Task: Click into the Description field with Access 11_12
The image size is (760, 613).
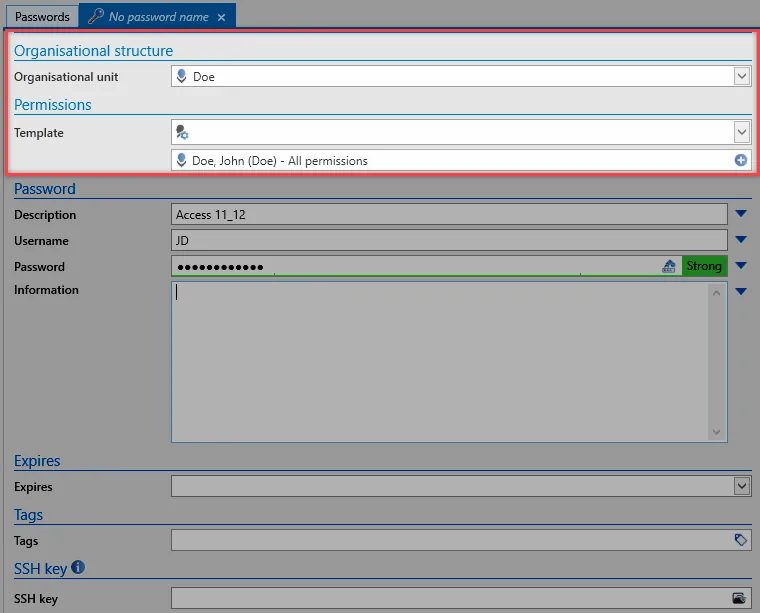Action: click(449, 214)
